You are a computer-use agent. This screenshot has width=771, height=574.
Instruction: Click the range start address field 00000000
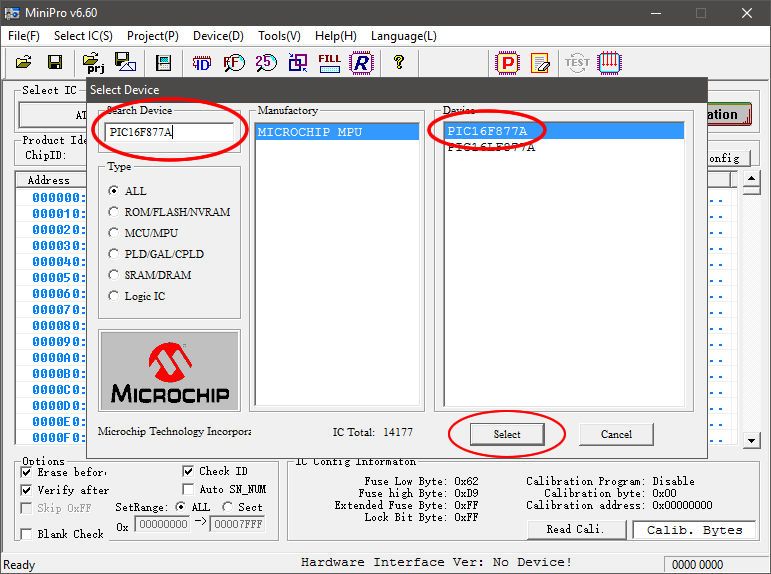point(163,524)
